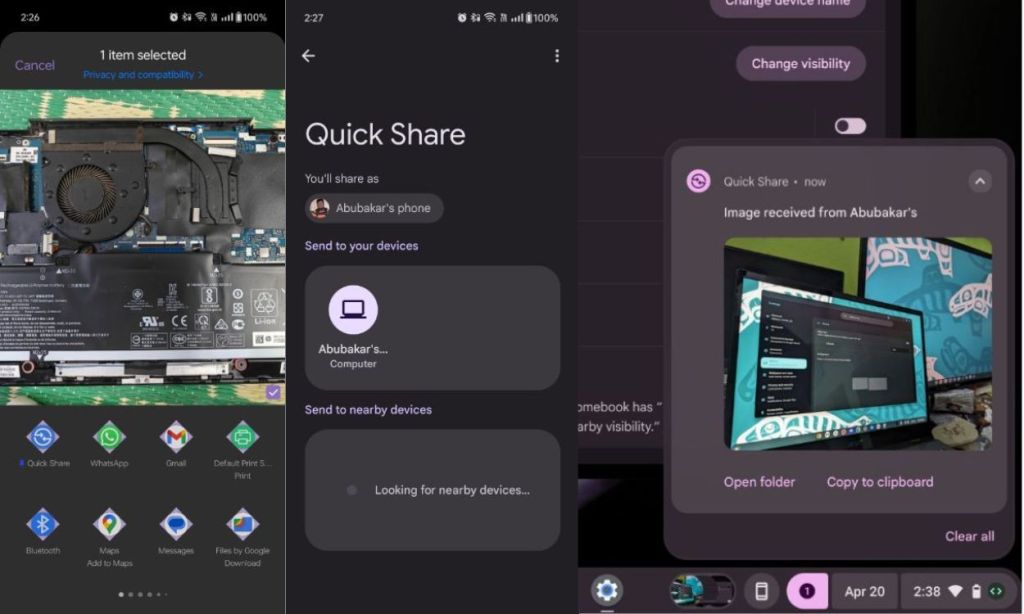The height and width of the screenshot is (614, 1024).
Task: Open quick settings from 2:38 clock
Action: pyautogui.click(x=927, y=592)
